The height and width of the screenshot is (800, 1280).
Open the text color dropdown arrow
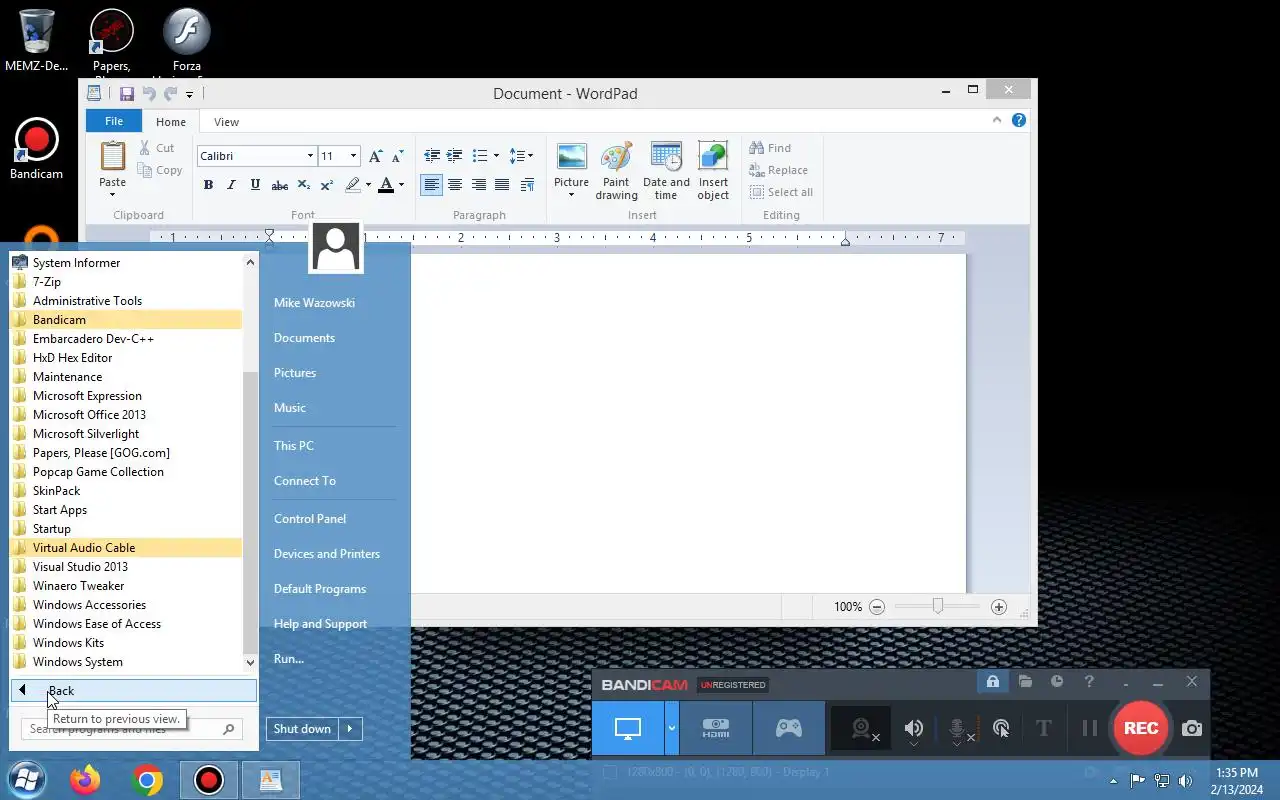[x=401, y=185]
